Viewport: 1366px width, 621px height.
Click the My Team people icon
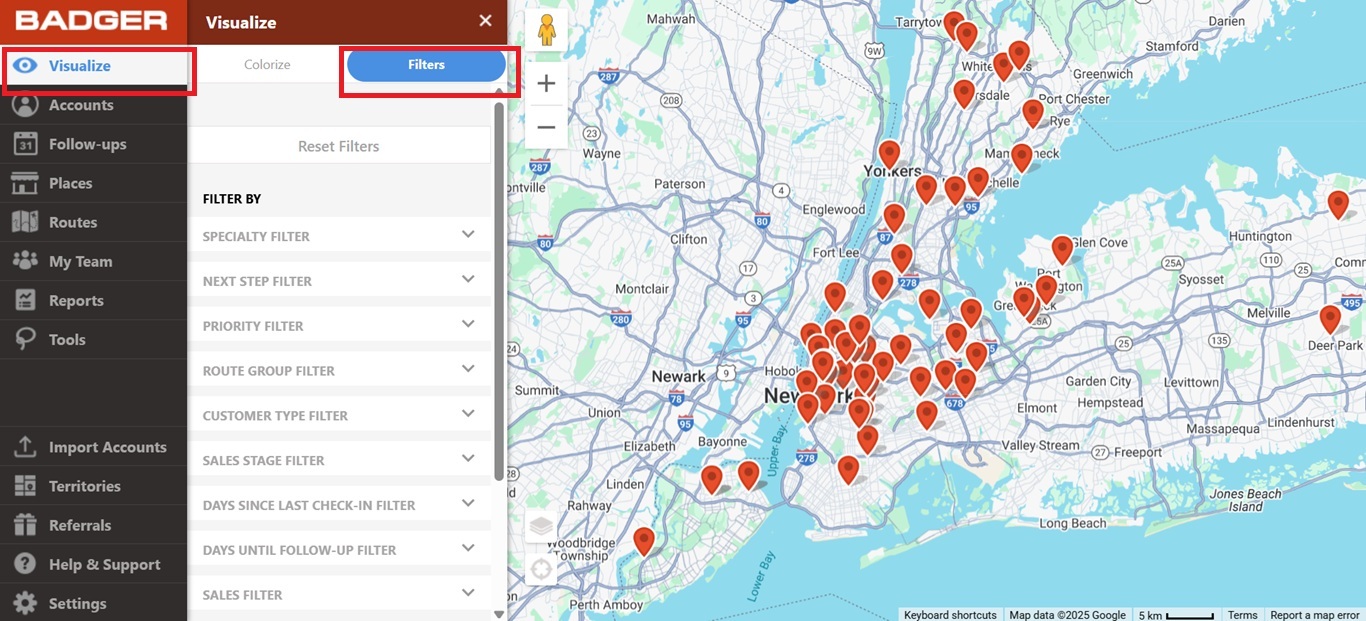point(25,261)
